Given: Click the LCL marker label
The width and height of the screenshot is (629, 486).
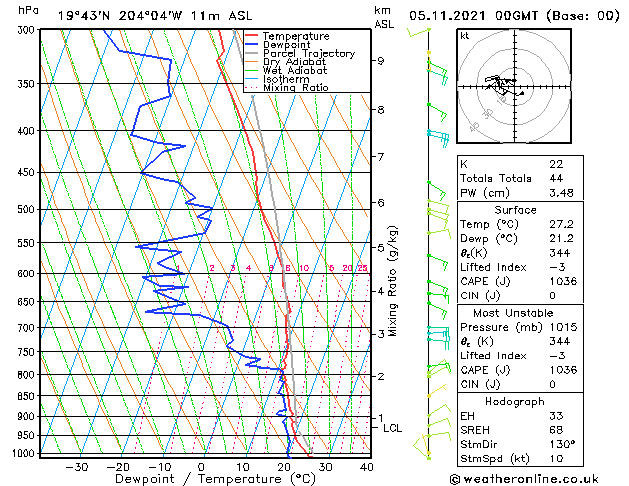Looking at the screenshot, I should [x=392, y=428].
